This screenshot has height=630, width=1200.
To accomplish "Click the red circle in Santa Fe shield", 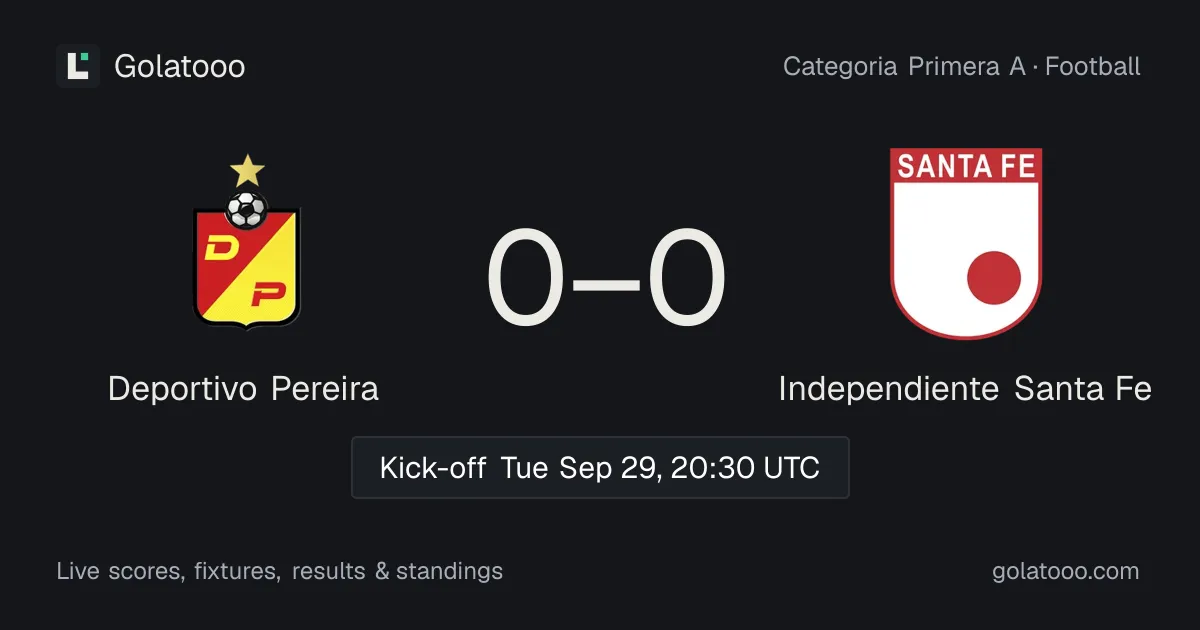I will point(994,277).
